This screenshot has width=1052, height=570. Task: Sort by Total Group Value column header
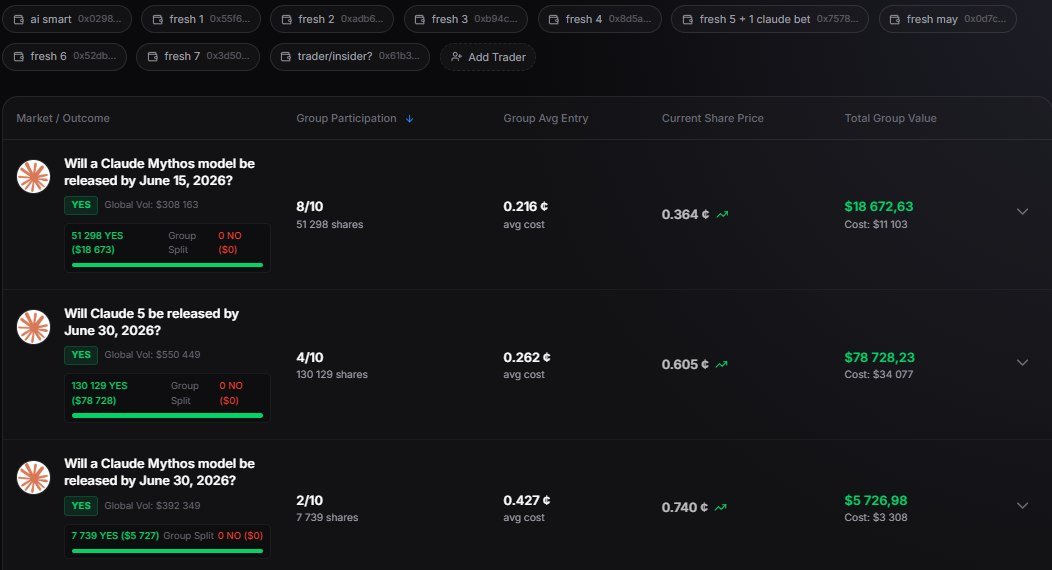point(890,118)
